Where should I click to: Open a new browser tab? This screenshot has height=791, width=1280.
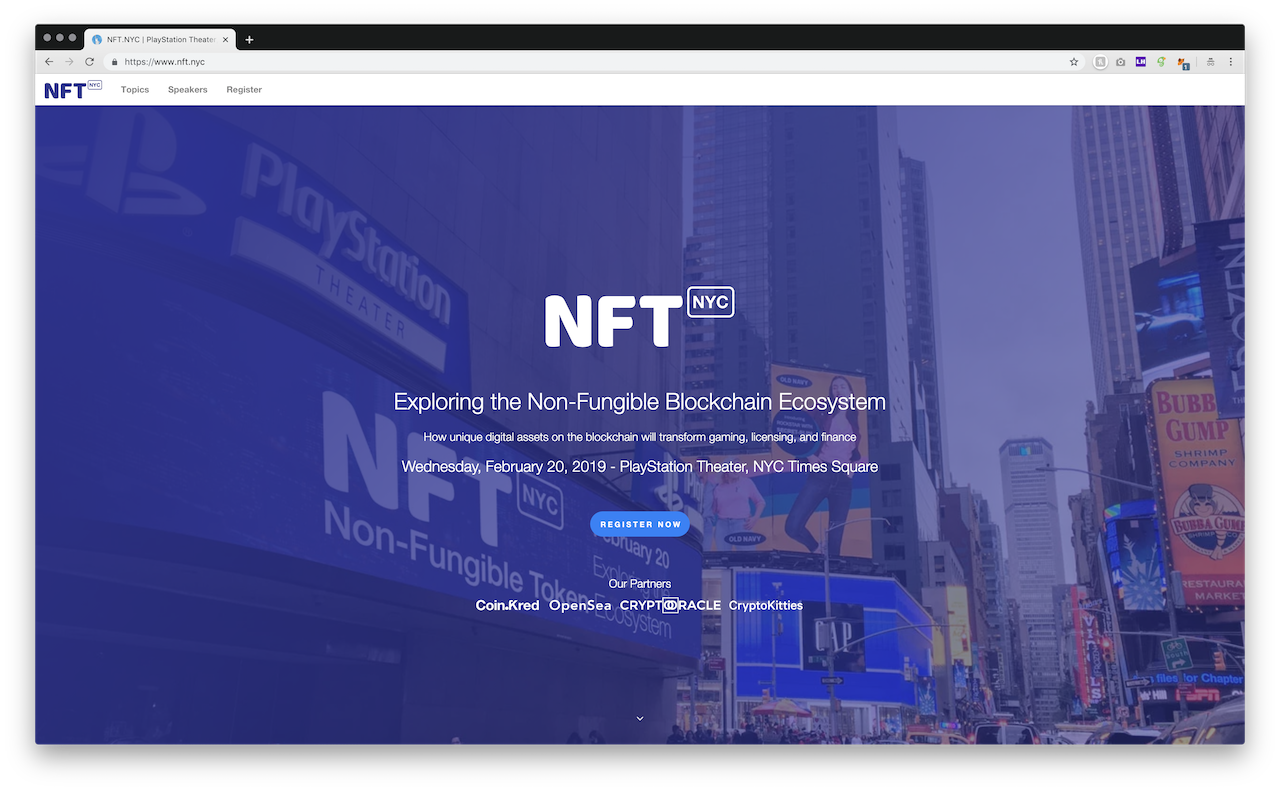coord(249,40)
